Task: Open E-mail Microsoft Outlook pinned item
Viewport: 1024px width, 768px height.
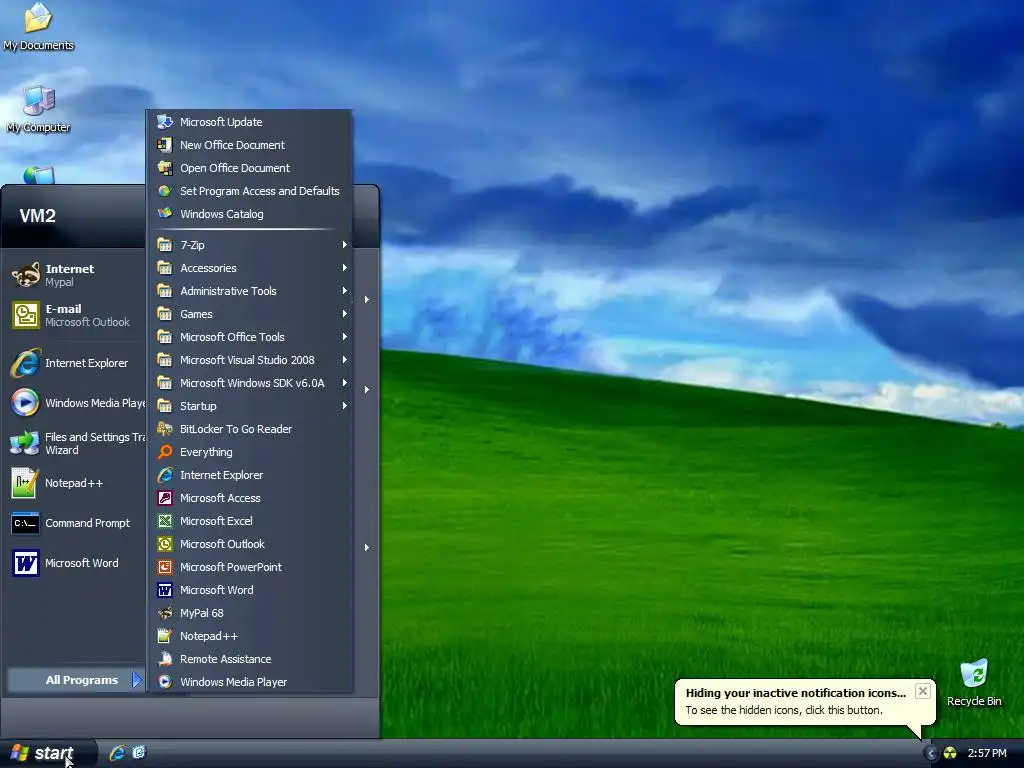Action: click(x=75, y=315)
